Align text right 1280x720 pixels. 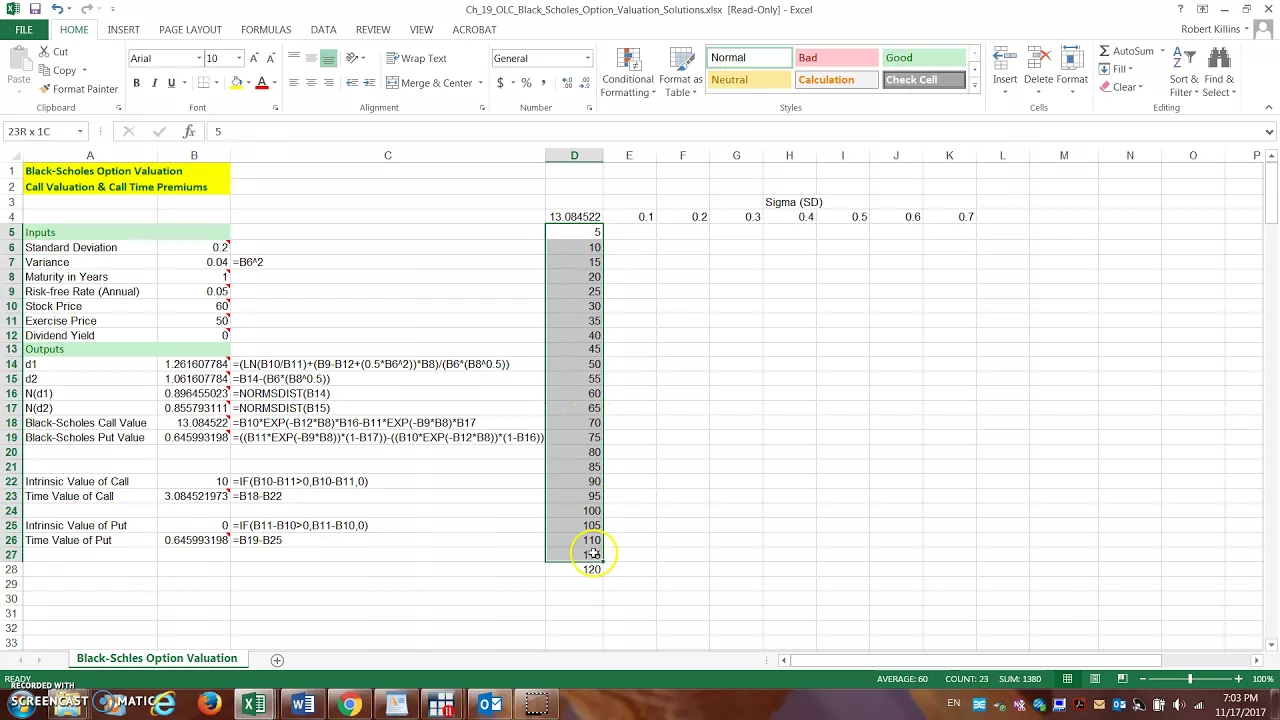[x=328, y=83]
